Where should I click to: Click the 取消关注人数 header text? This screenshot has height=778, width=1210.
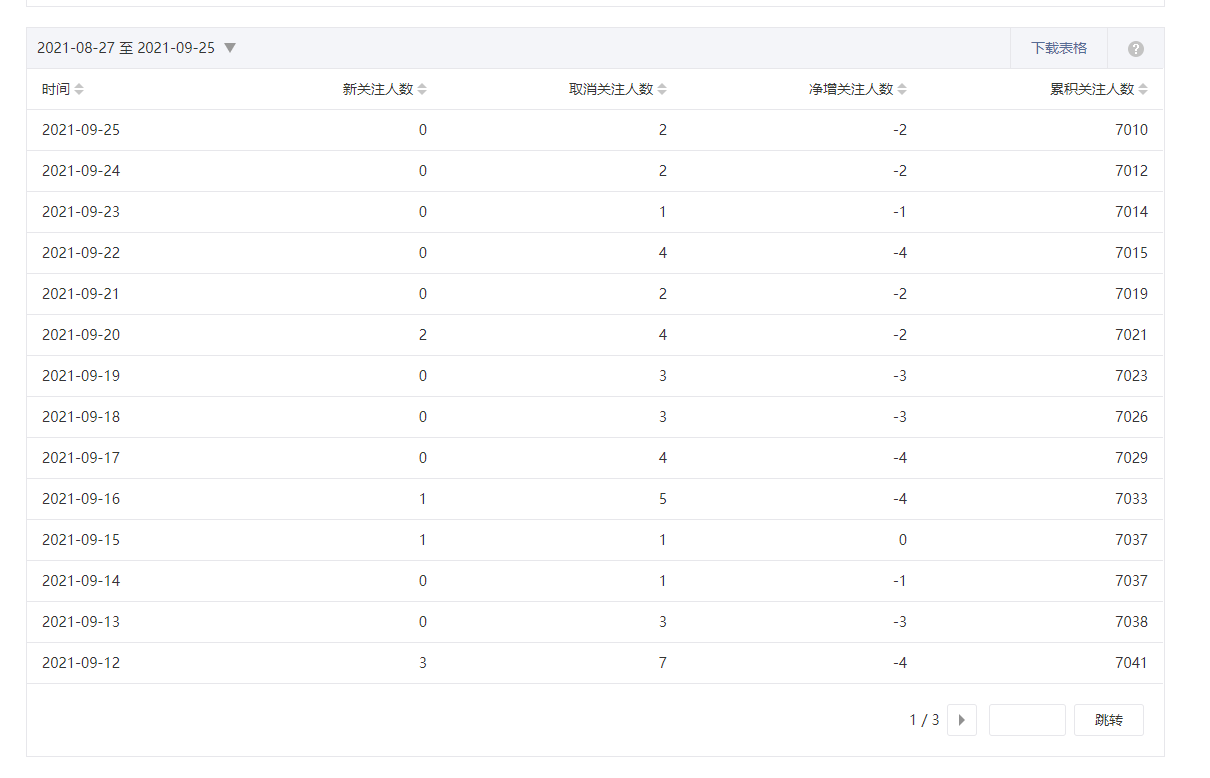click(611, 89)
